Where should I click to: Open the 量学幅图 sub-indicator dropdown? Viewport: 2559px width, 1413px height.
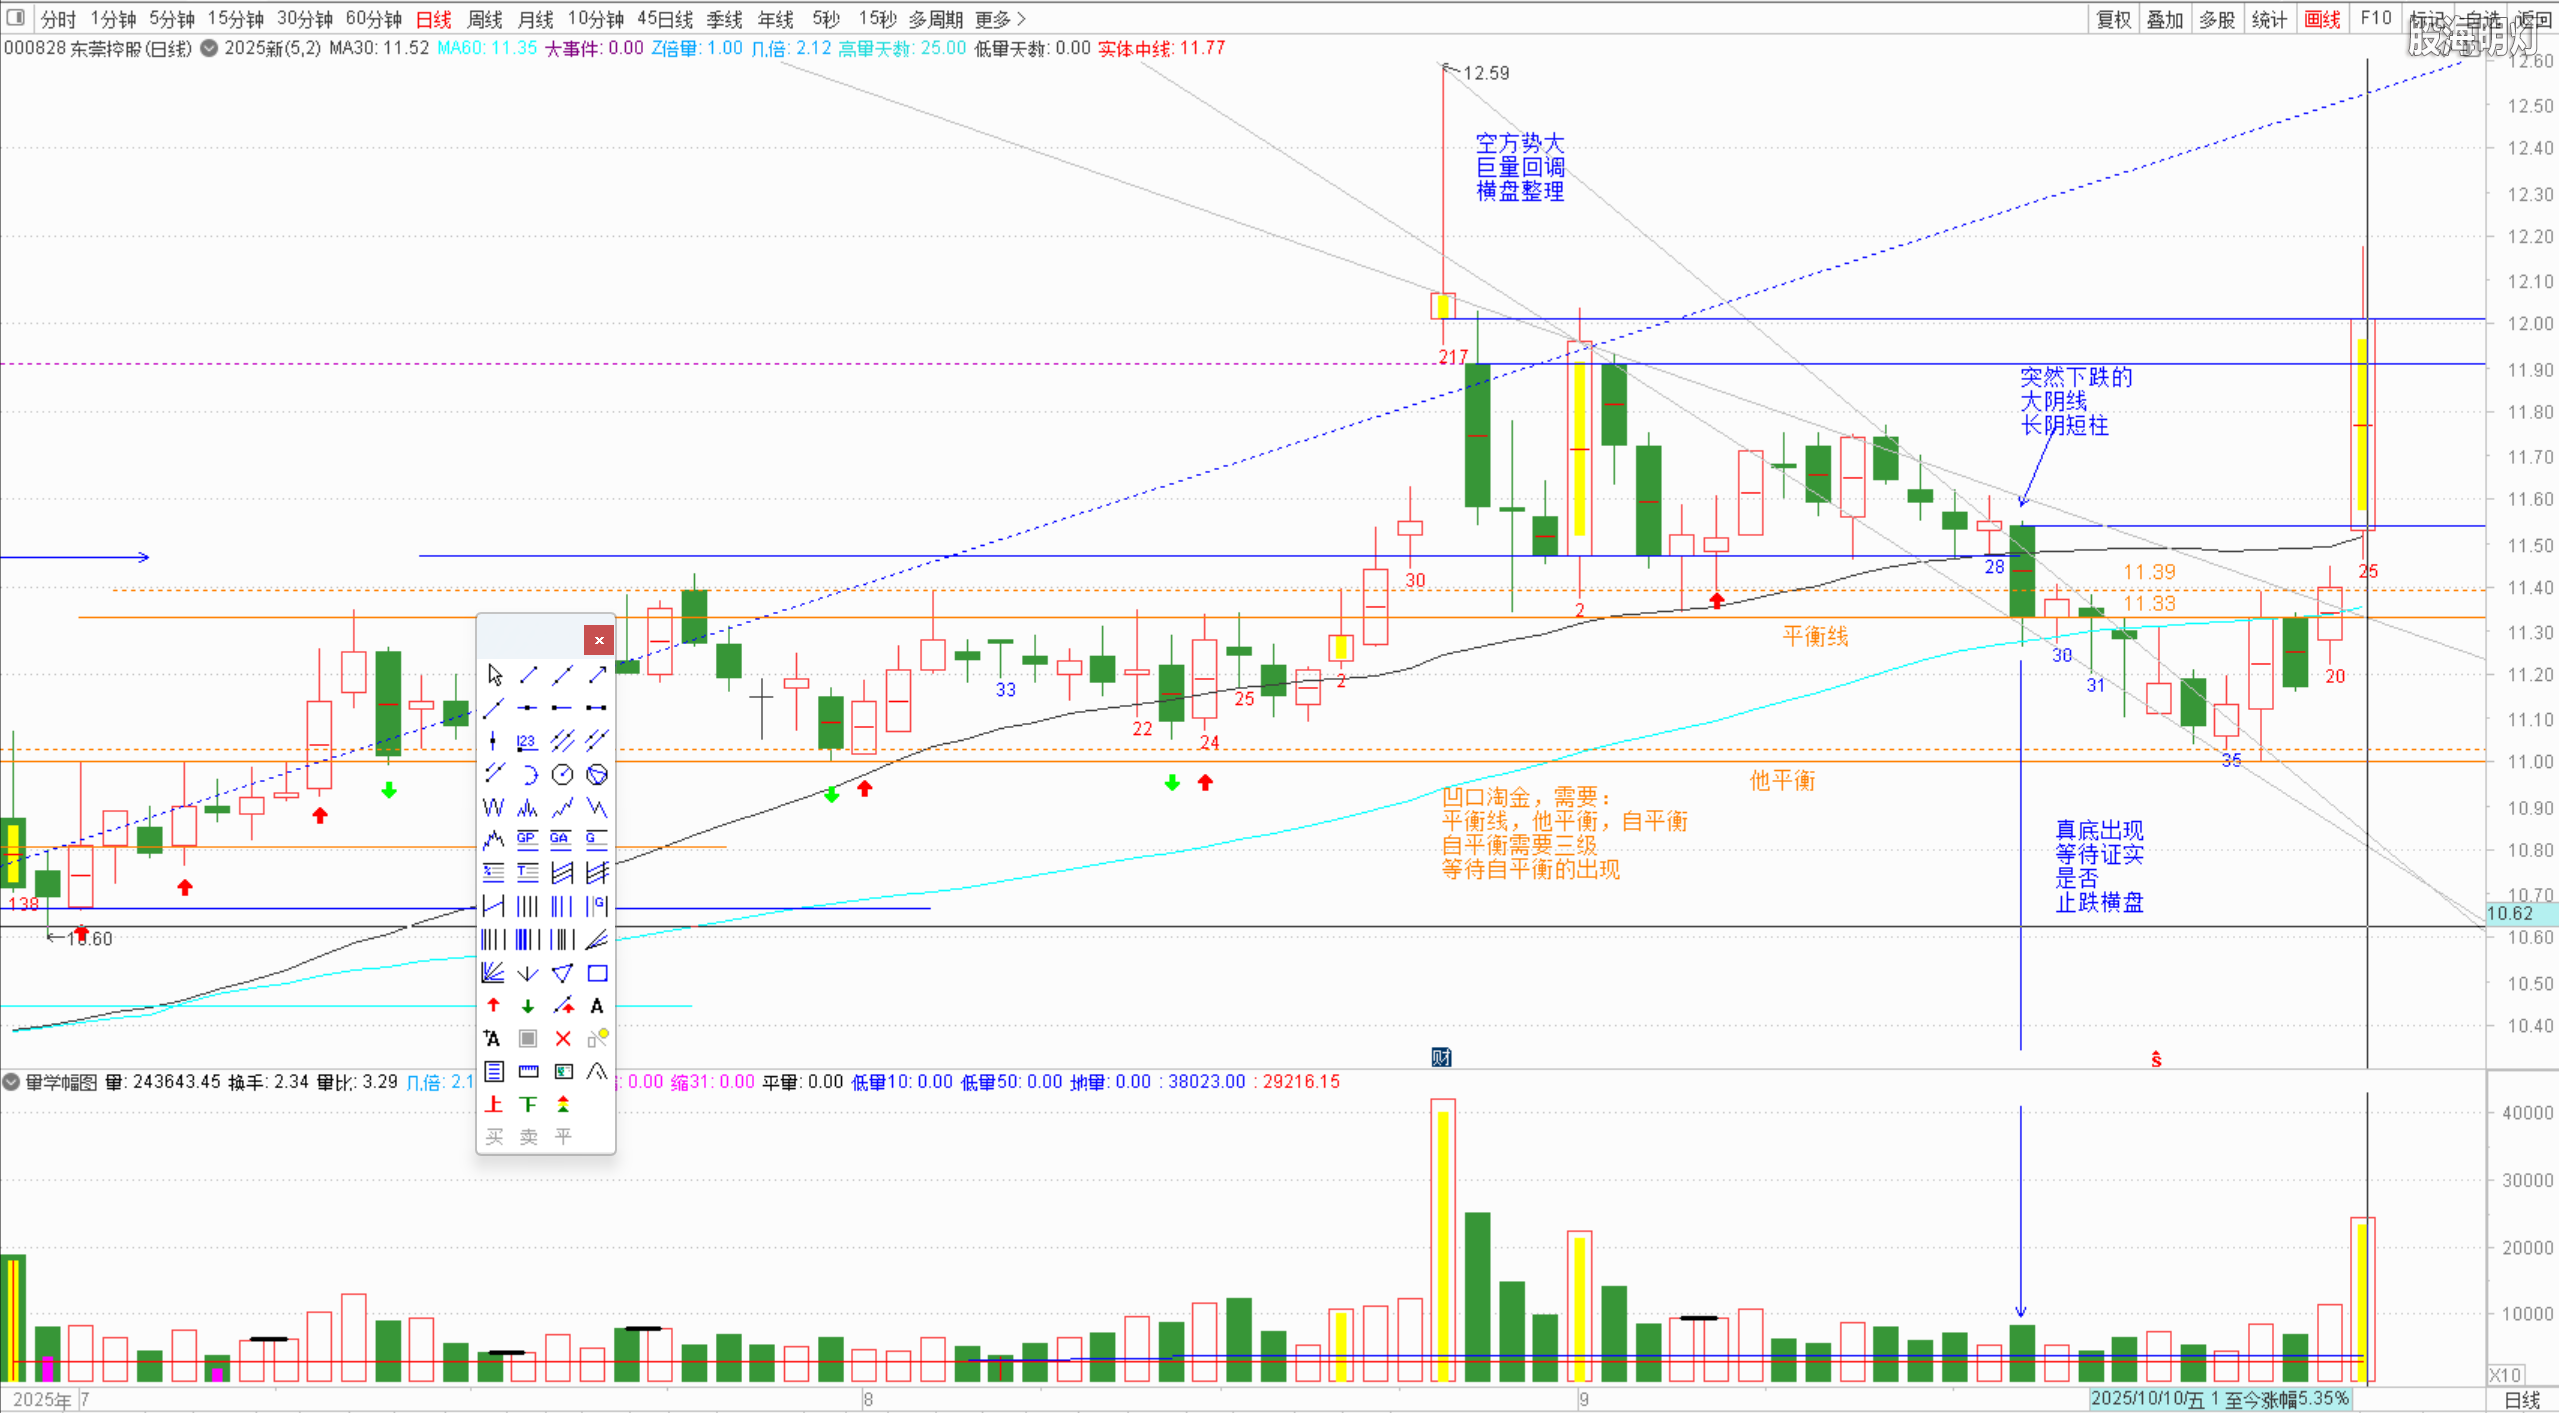pyautogui.click(x=12, y=1082)
